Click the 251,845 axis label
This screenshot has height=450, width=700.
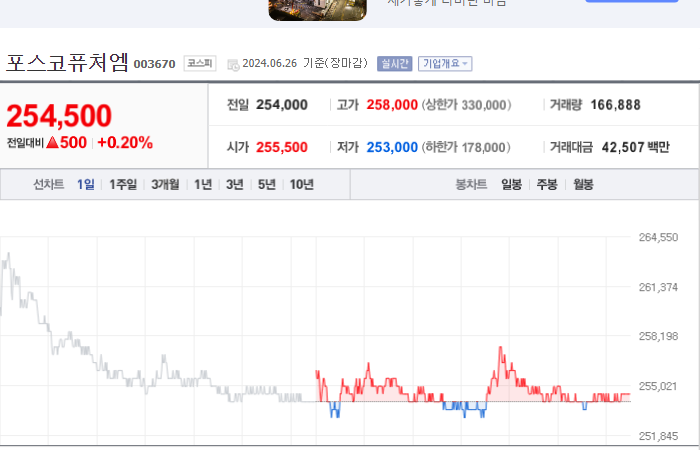[658, 436]
